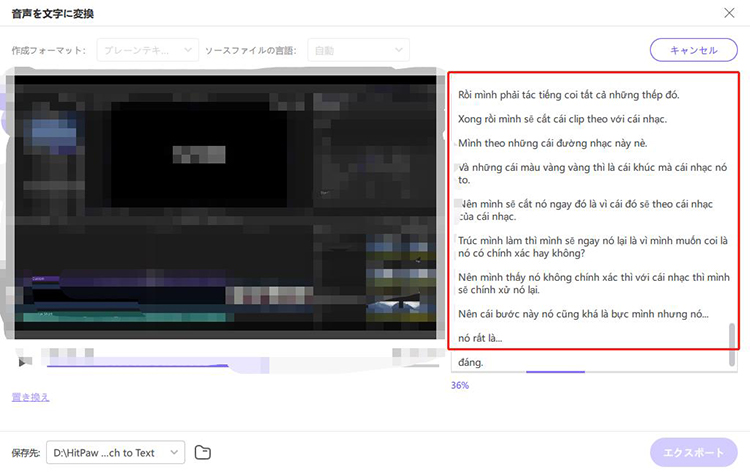Click the 36% conversion progress indicator
This screenshot has height=473, width=750.
460,385
